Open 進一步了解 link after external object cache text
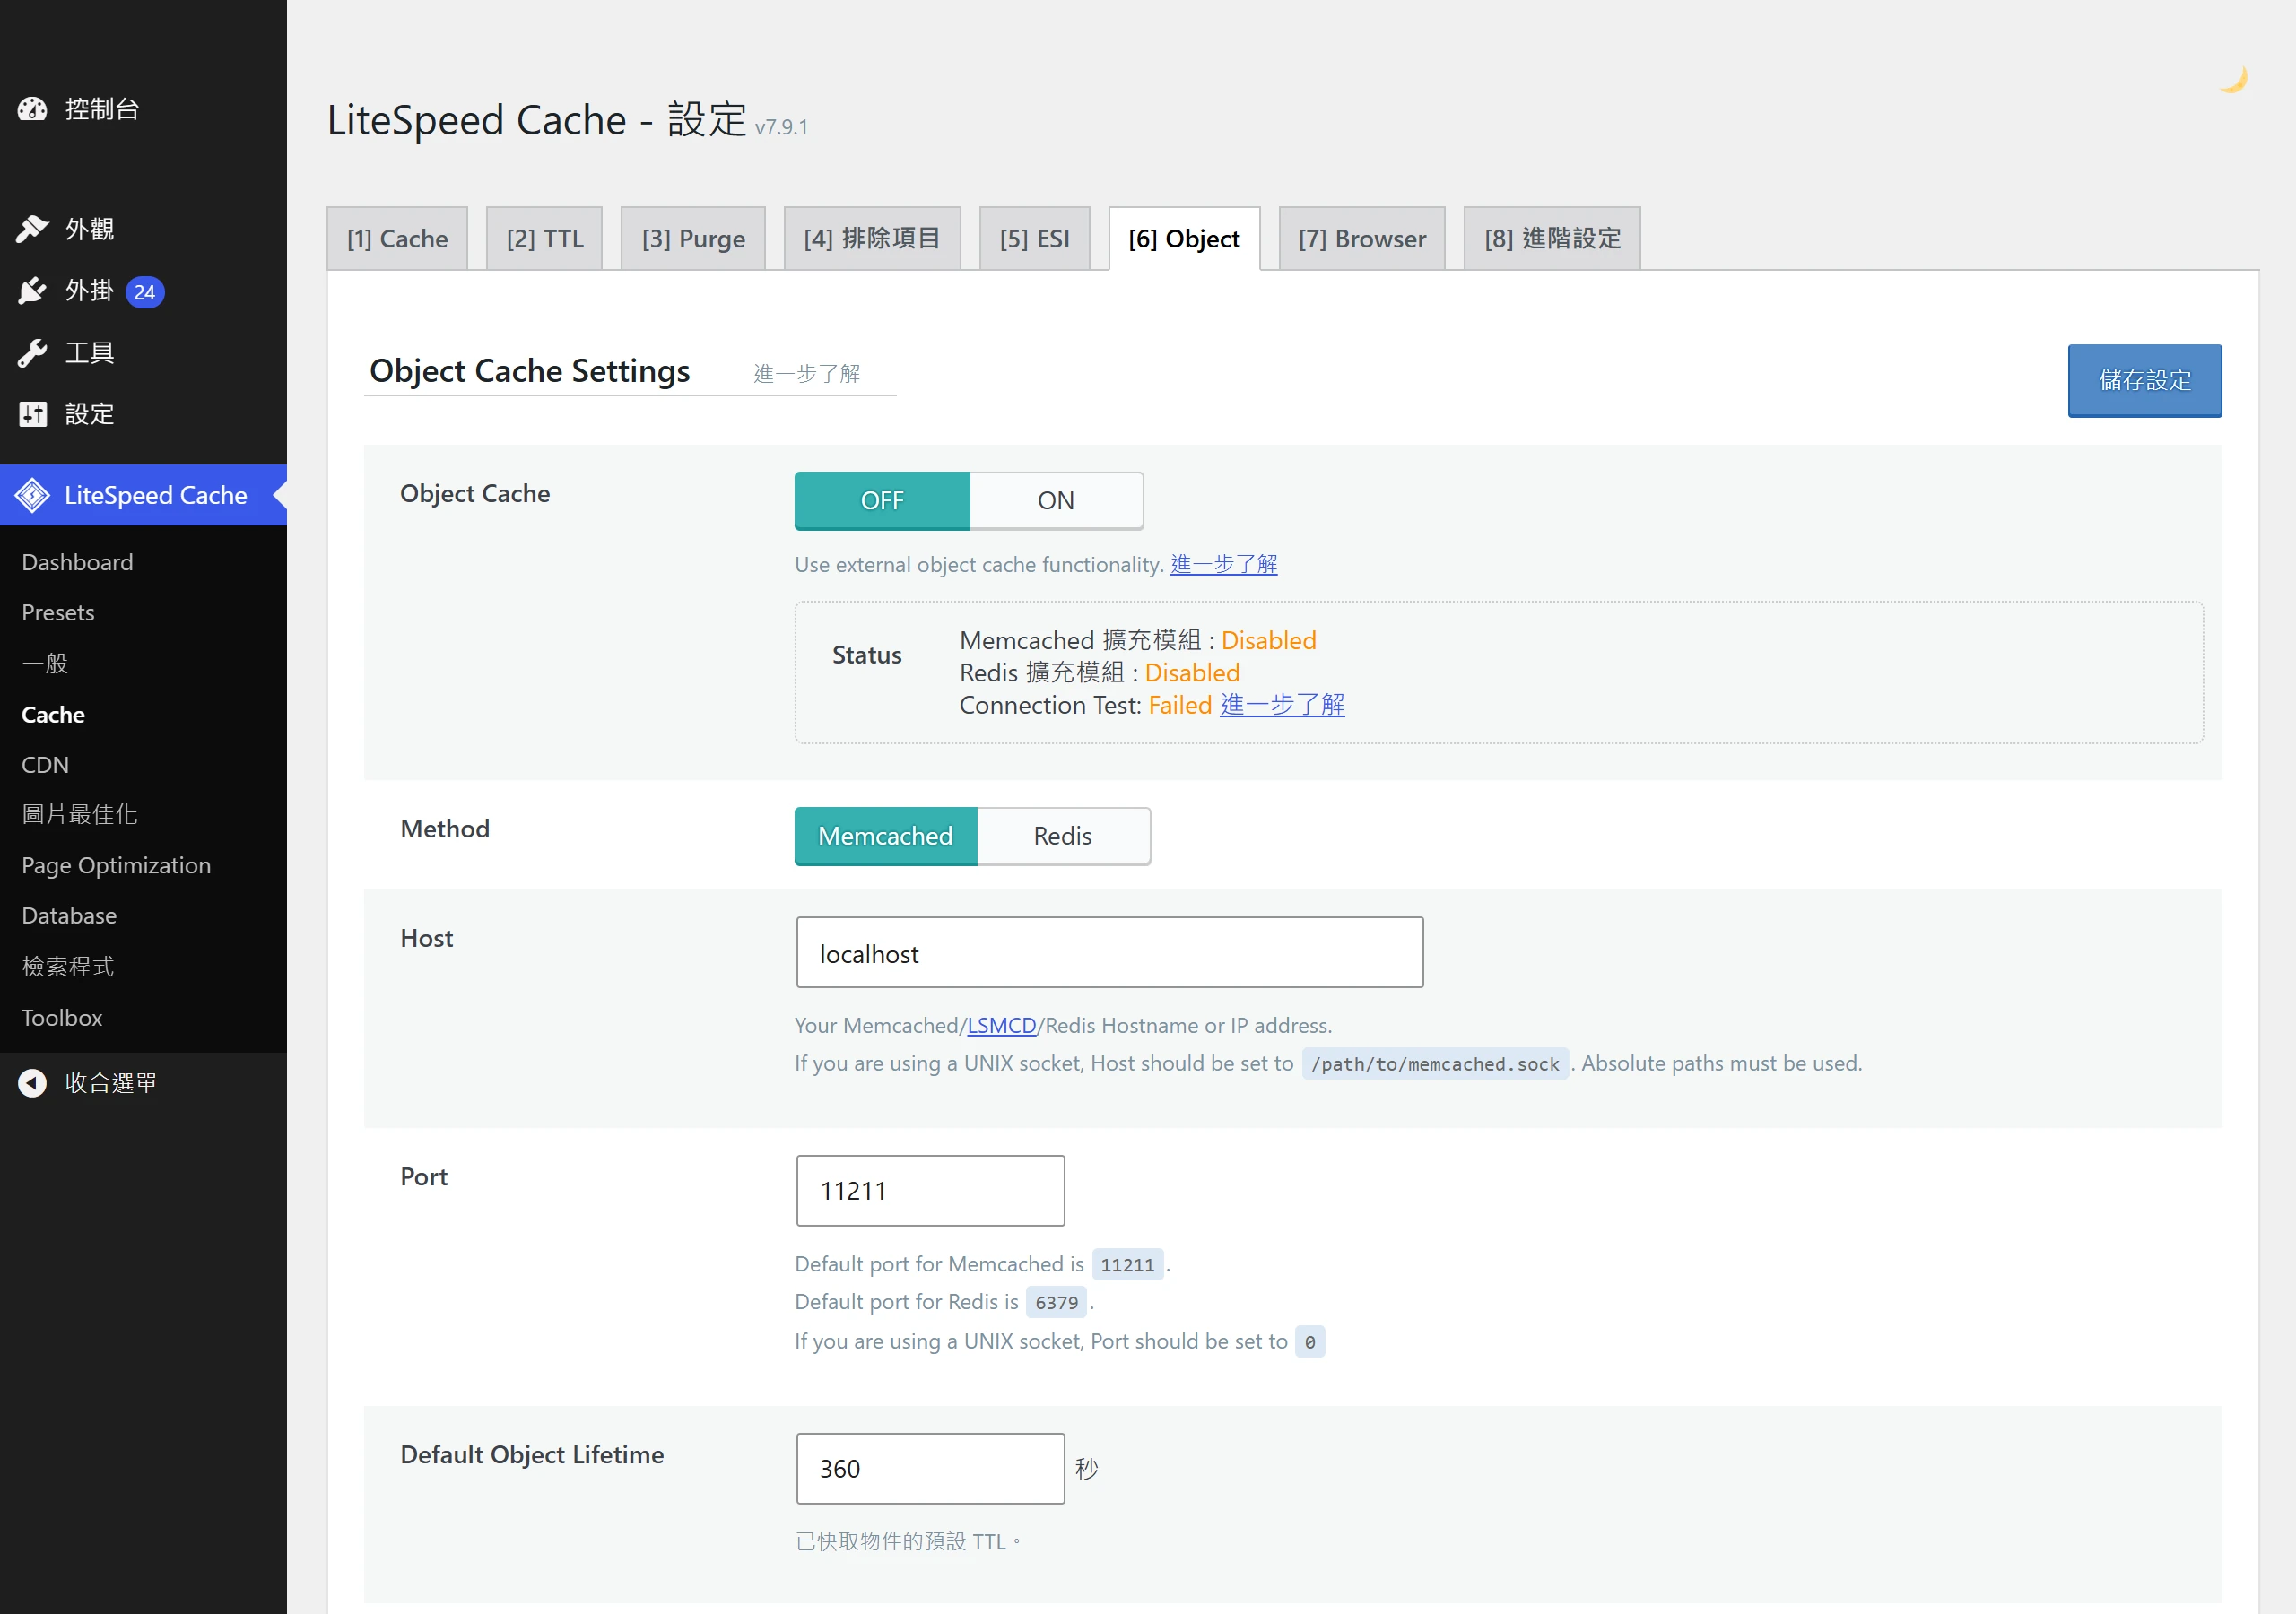 click(x=1224, y=565)
